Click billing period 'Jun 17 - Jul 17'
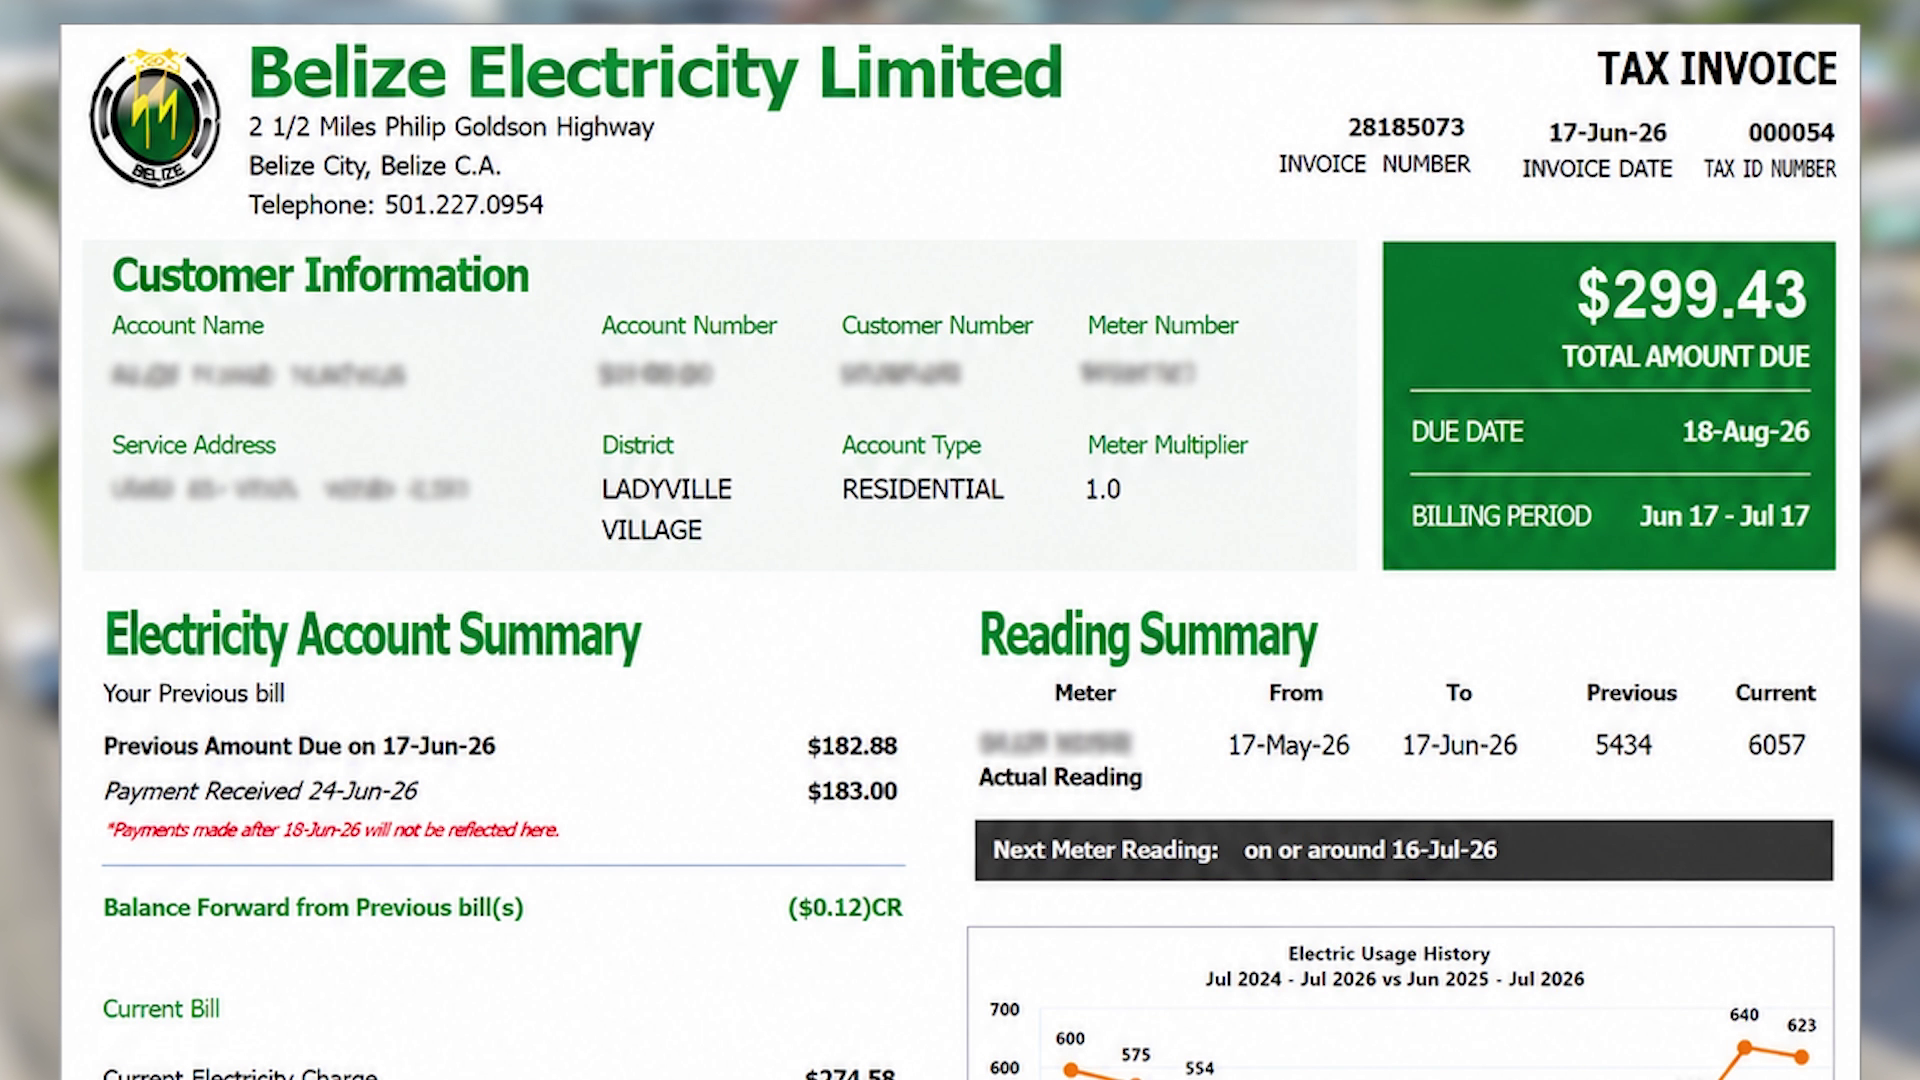 point(1724,516)
